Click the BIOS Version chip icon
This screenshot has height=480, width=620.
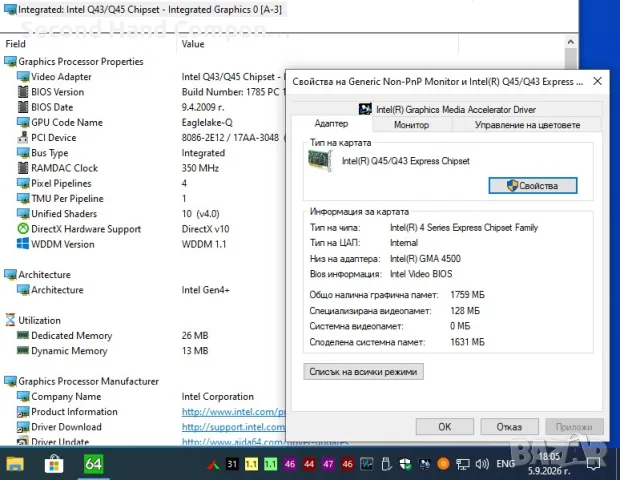coord(23,92)
